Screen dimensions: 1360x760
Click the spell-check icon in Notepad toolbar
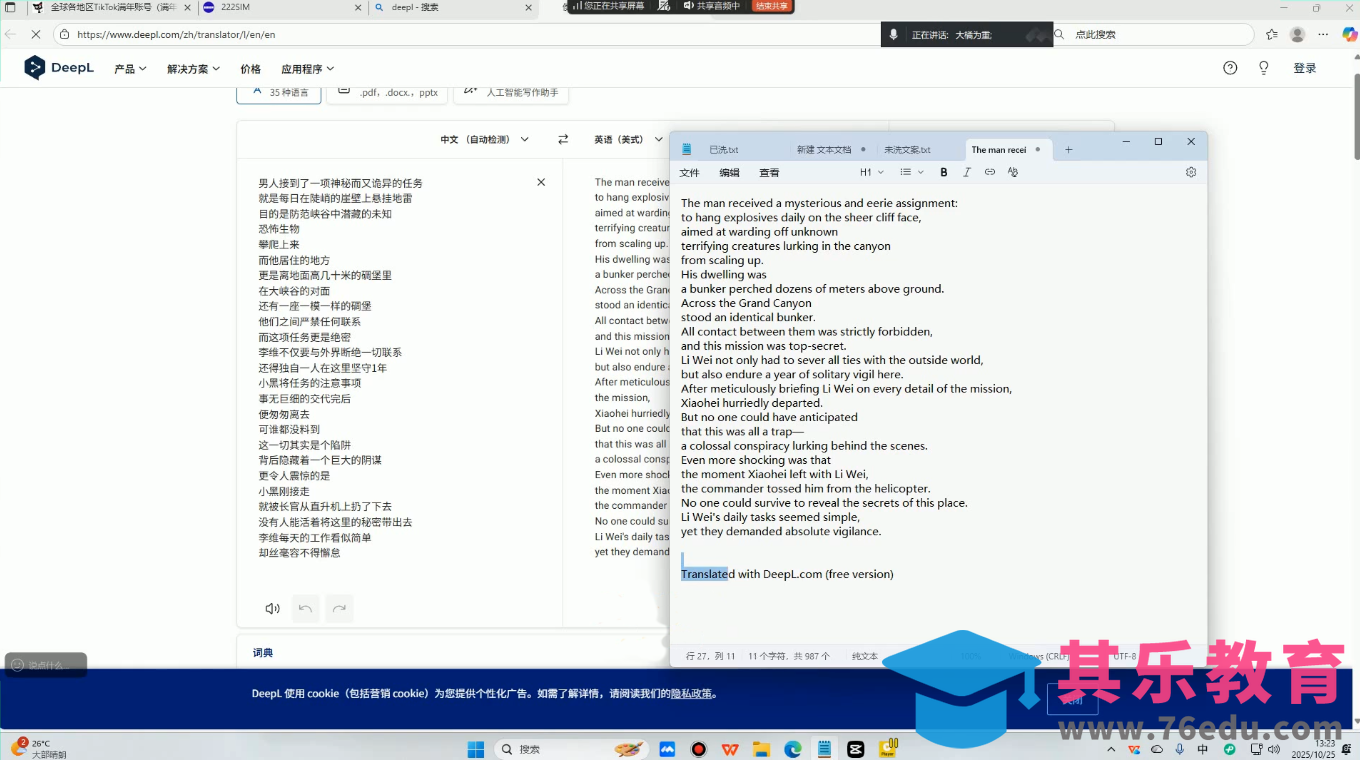[1012, 172]
